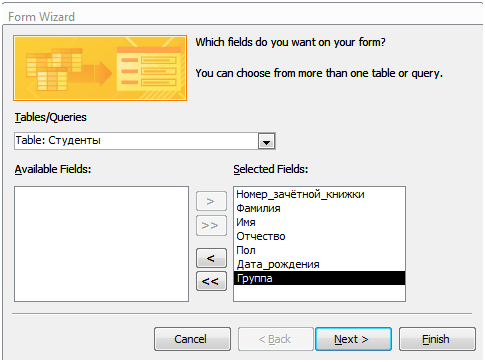The height and width of the screenshot is (362, 485).
Task: Select the Имя field
Action: [319, 222]
